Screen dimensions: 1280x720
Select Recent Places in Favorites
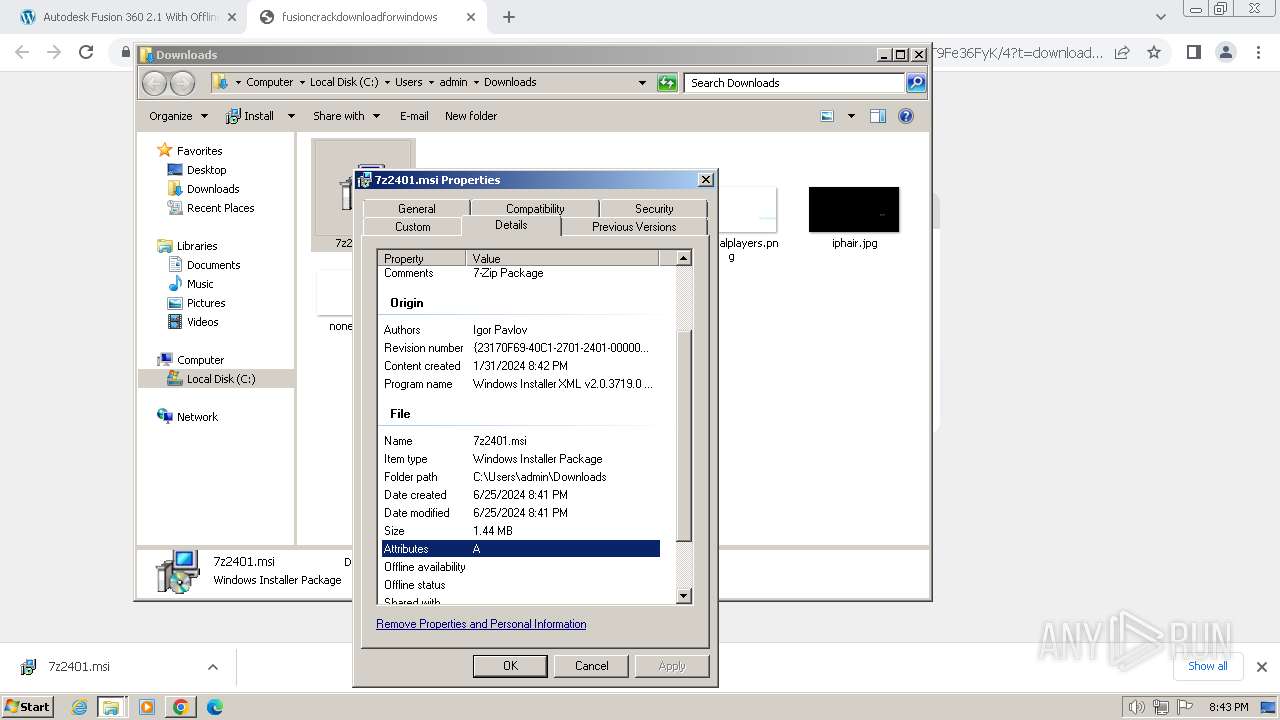pyautogui.click(x=220, y=208)
